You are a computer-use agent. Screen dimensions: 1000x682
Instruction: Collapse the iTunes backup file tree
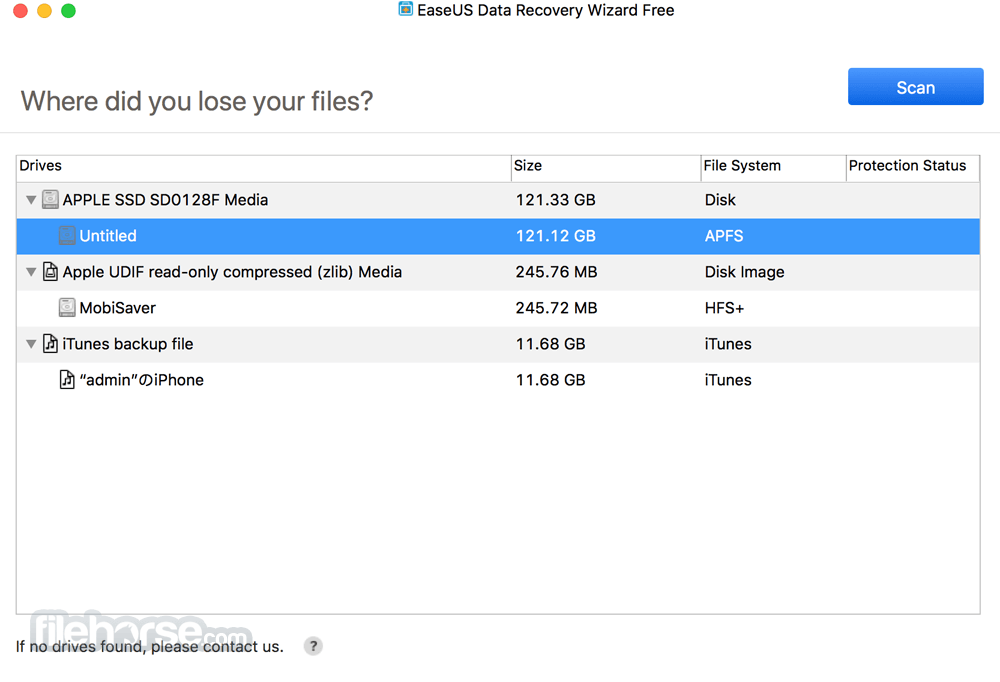[31, 344]
